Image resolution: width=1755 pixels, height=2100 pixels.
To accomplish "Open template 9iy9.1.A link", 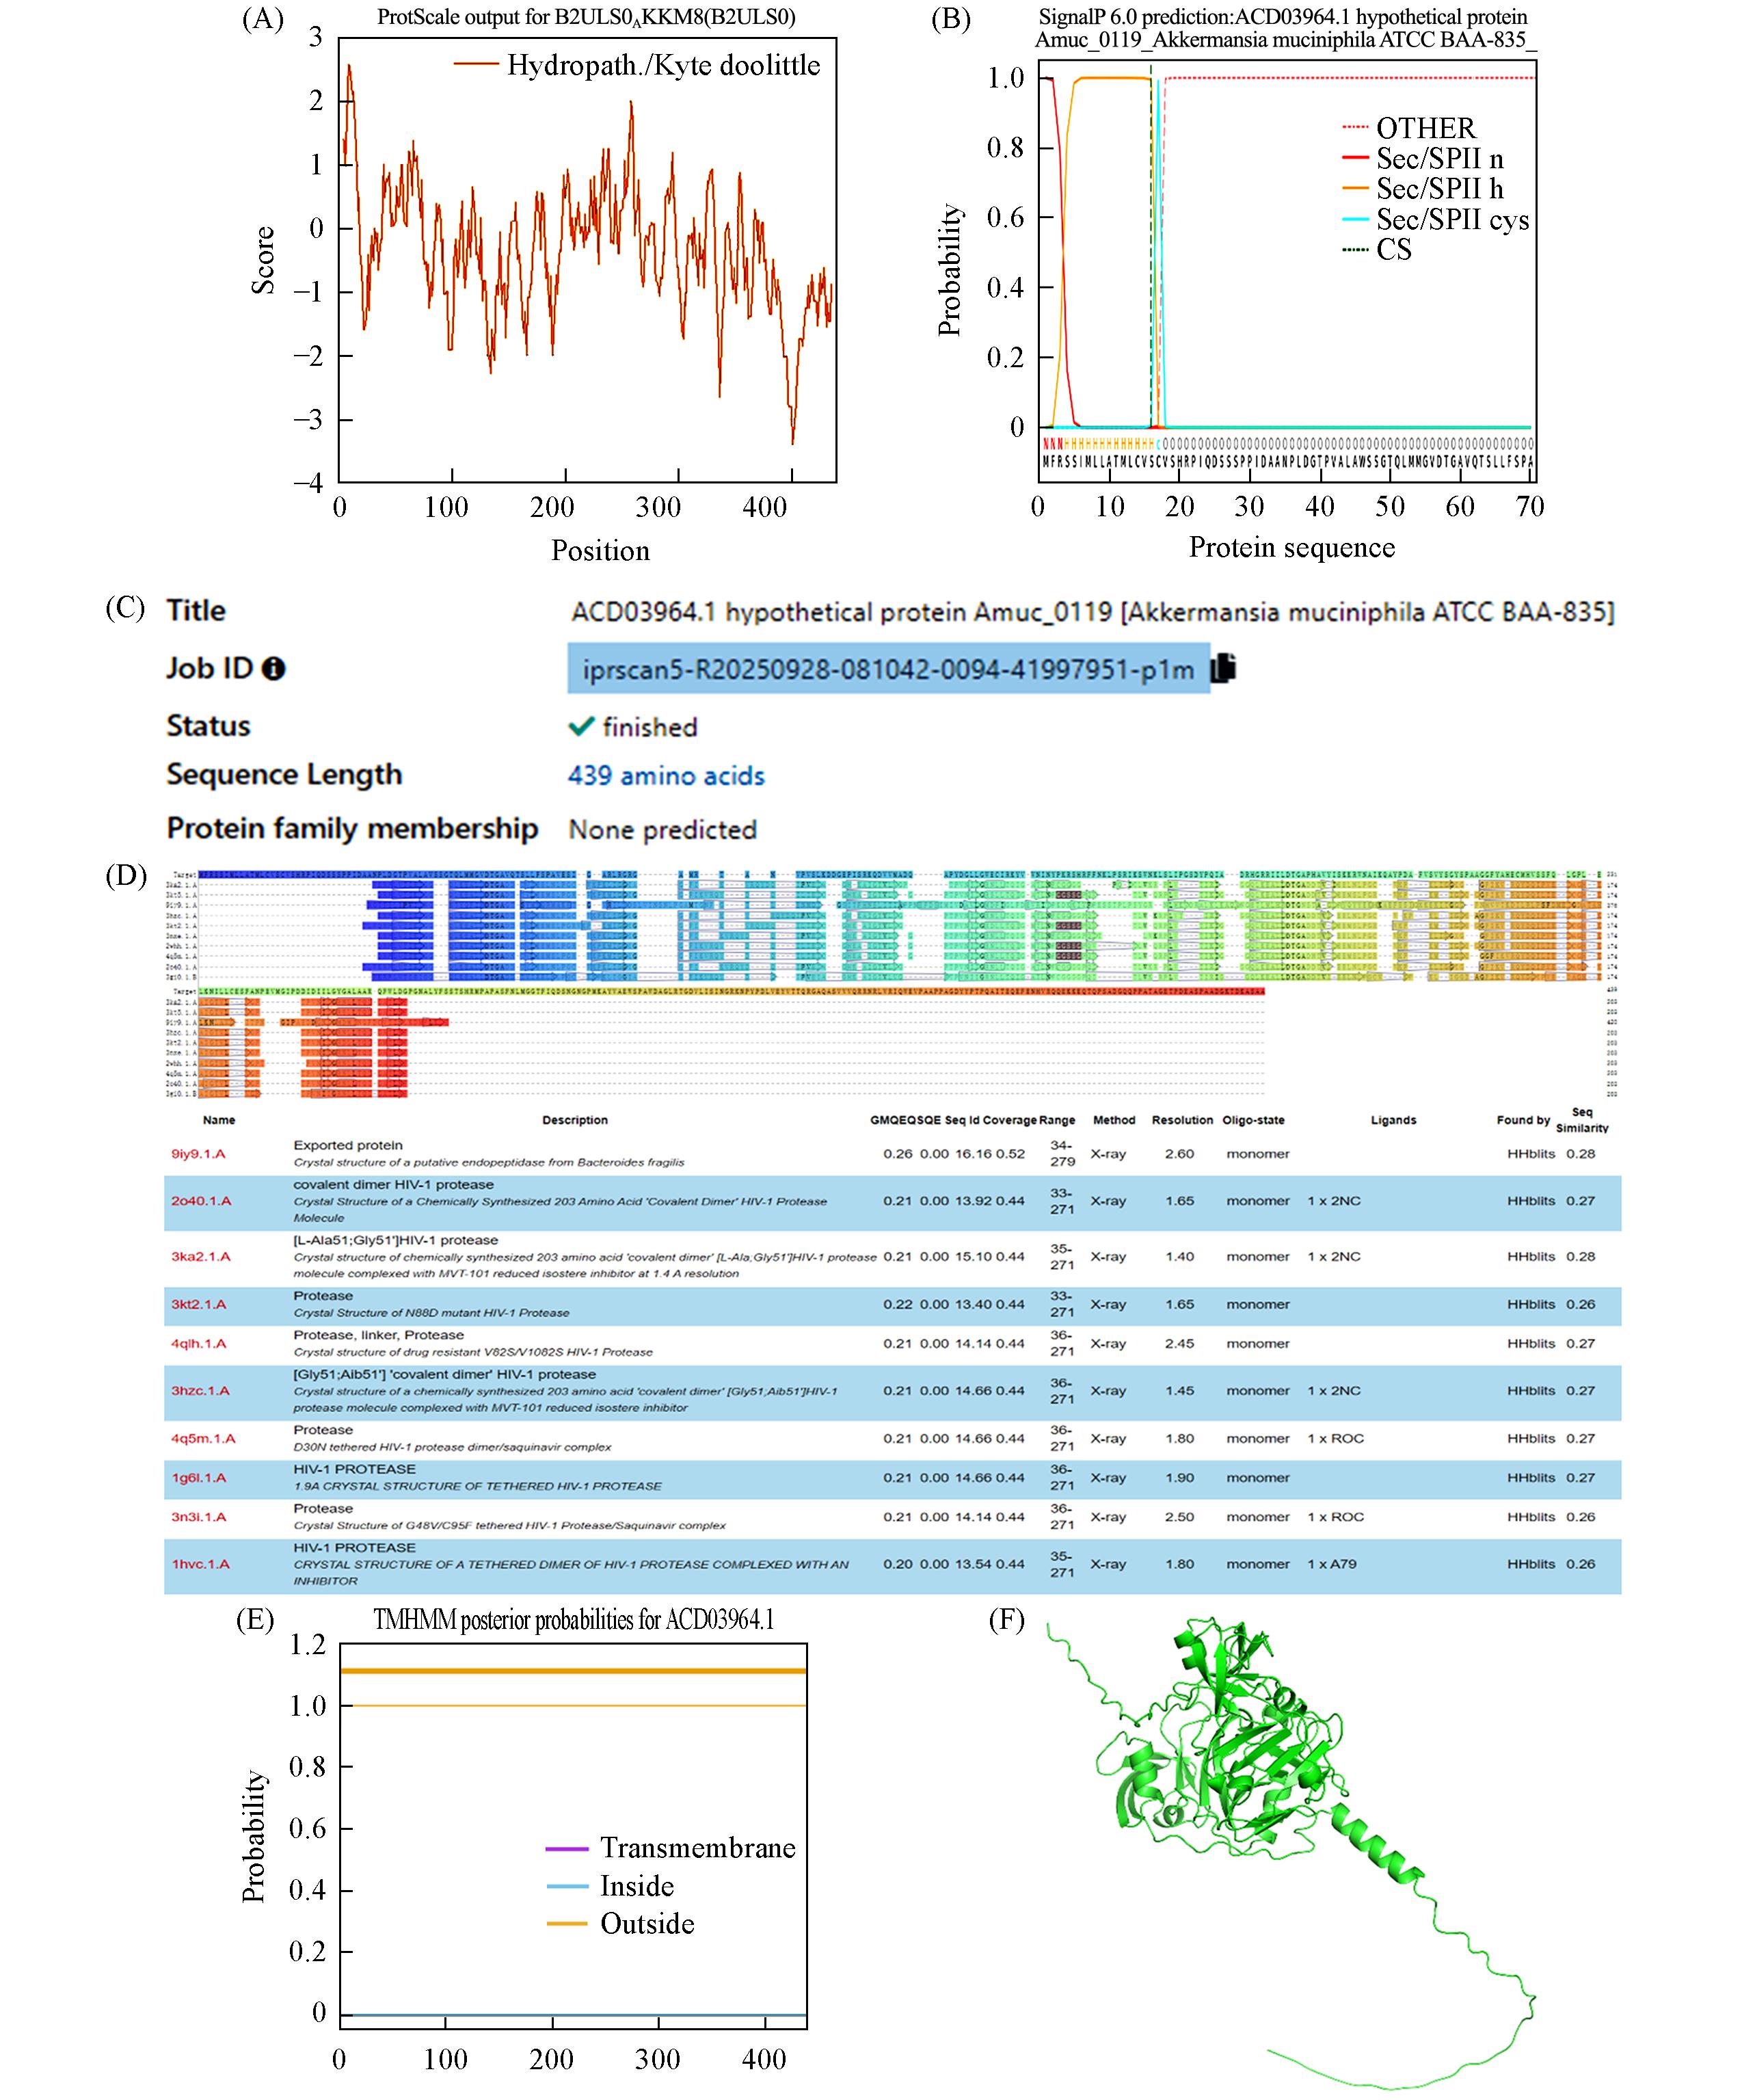I will pos(198,1153).
